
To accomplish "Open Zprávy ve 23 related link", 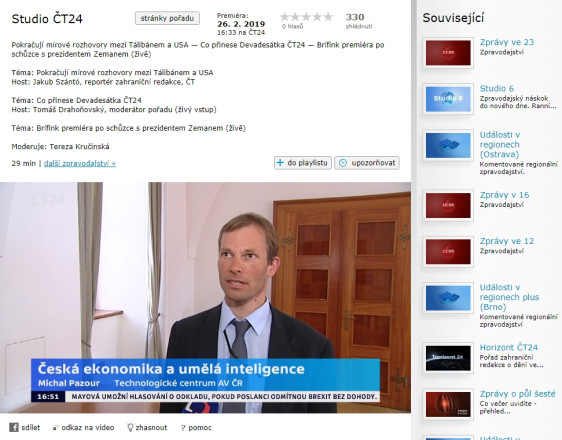I will (507, 42).
